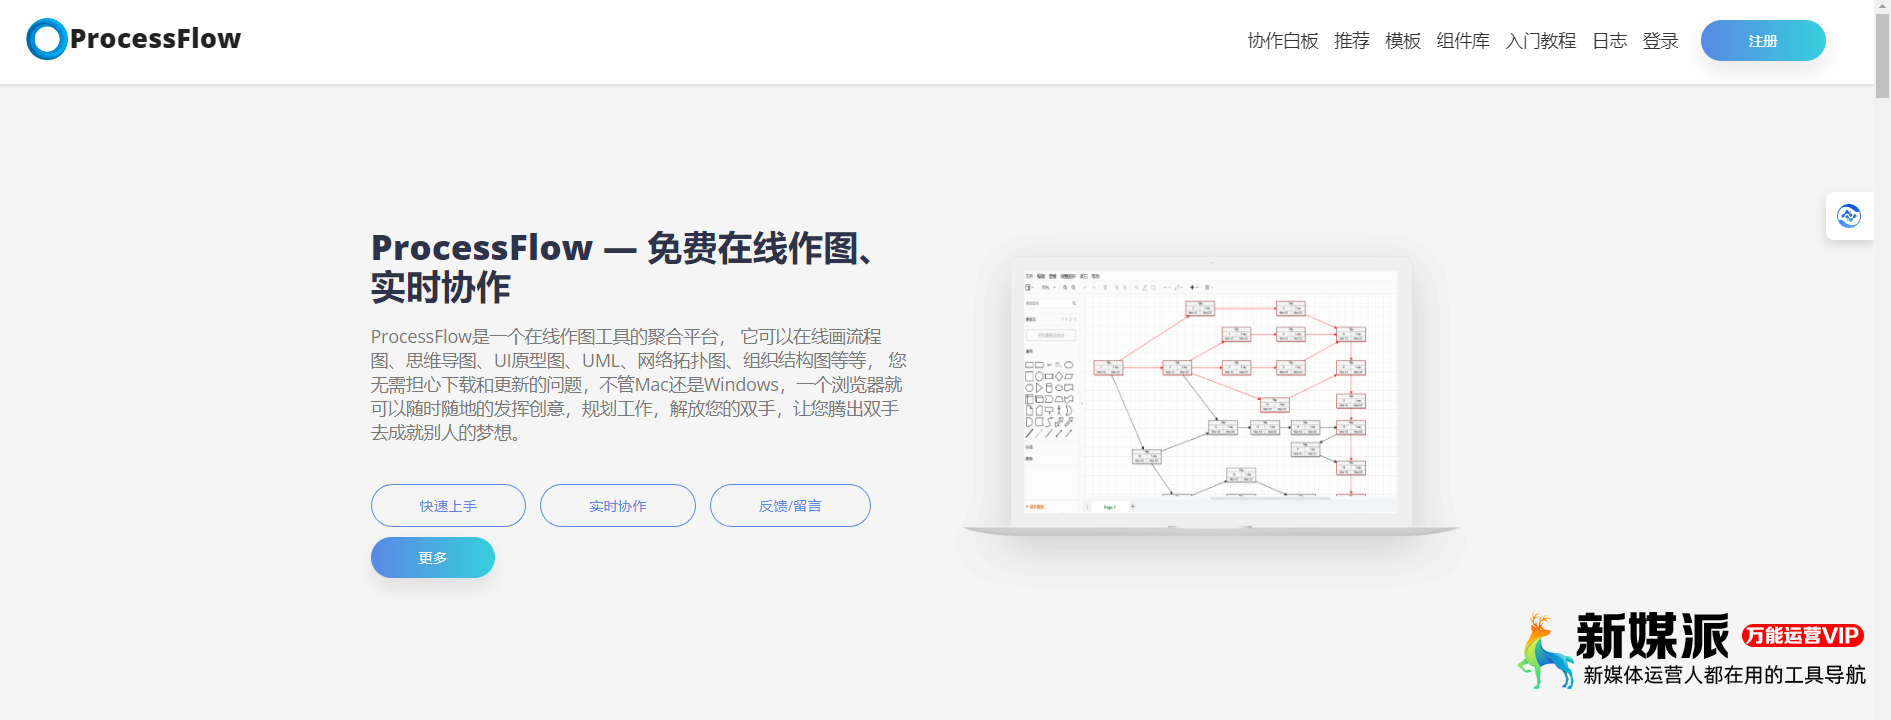Select 组件库 in the navigation
The image size is (1891, 720).
[1463, 41]
